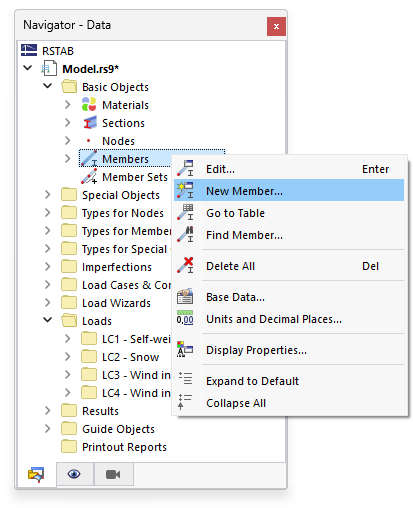Image resolution: width=413 pixels, height=508 pixels.
Task: Collapse the Basic Objects folder
Action: (48, 86)
